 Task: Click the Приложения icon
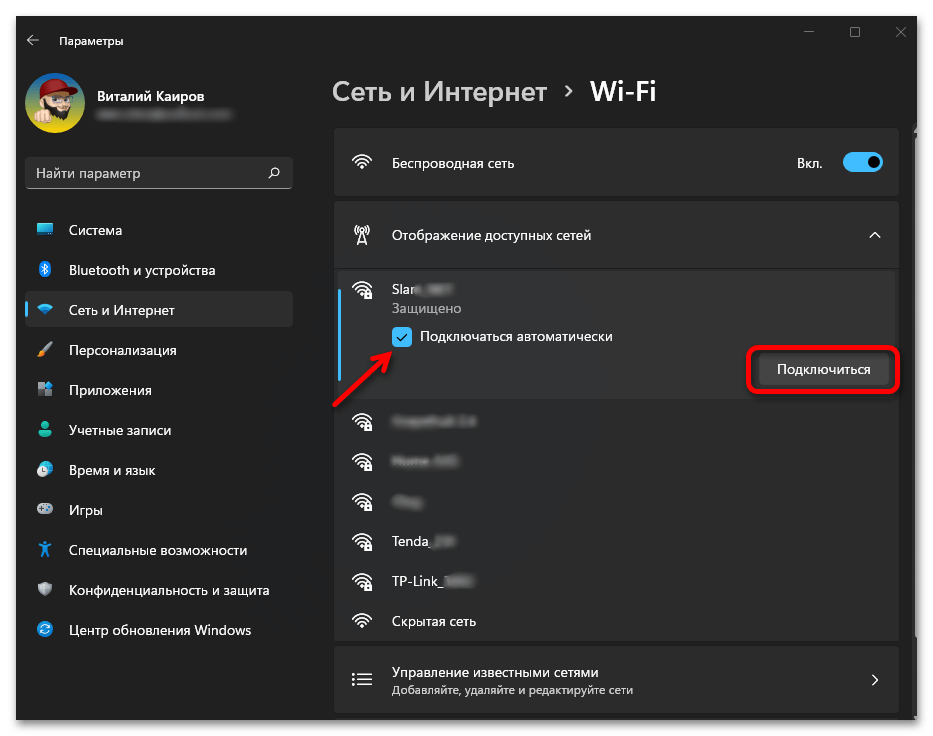(x=45, y=389)
